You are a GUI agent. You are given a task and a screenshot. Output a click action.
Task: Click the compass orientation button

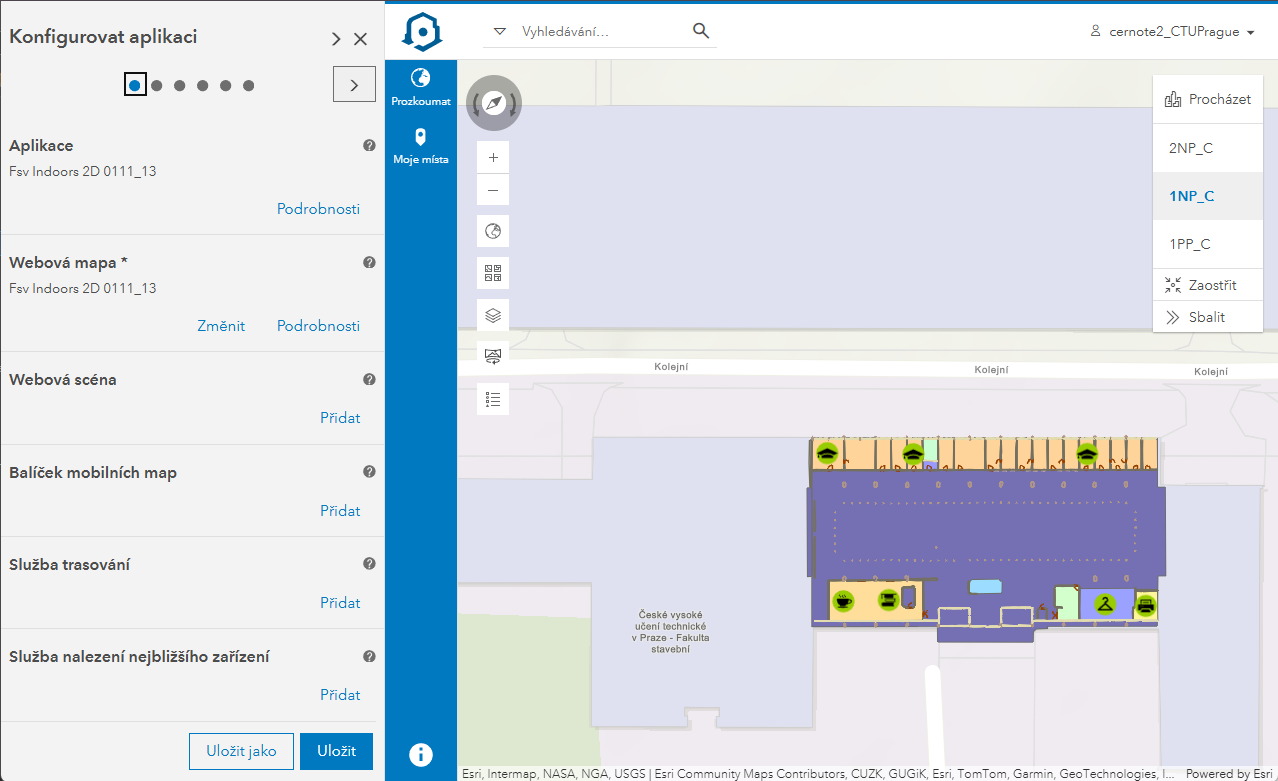pyautogui.click(x=494, y=103)
